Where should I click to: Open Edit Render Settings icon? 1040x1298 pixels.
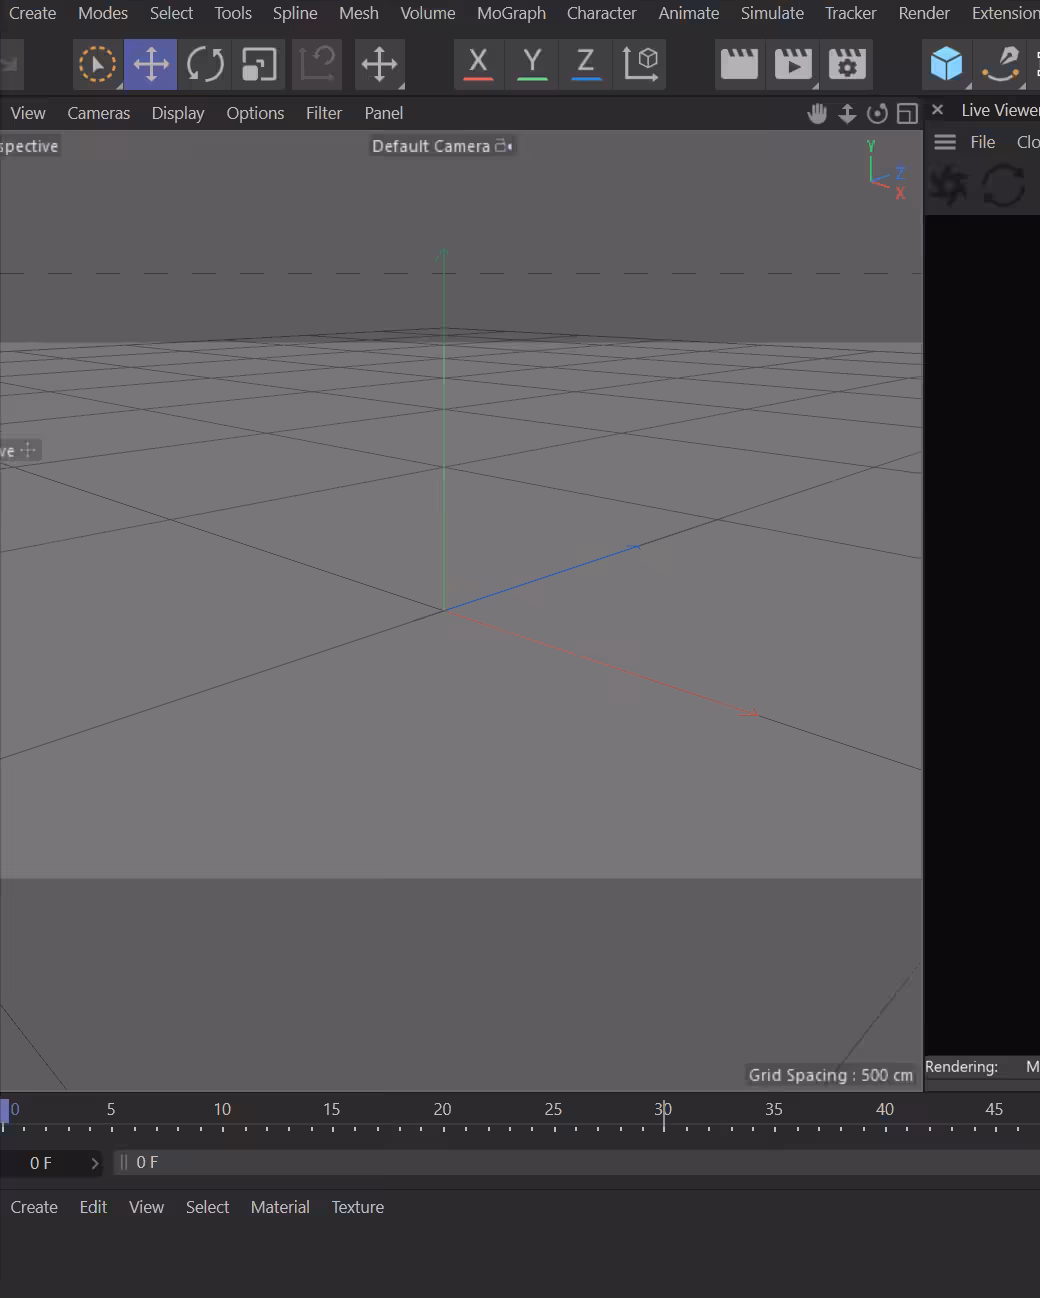pos(847,65)
